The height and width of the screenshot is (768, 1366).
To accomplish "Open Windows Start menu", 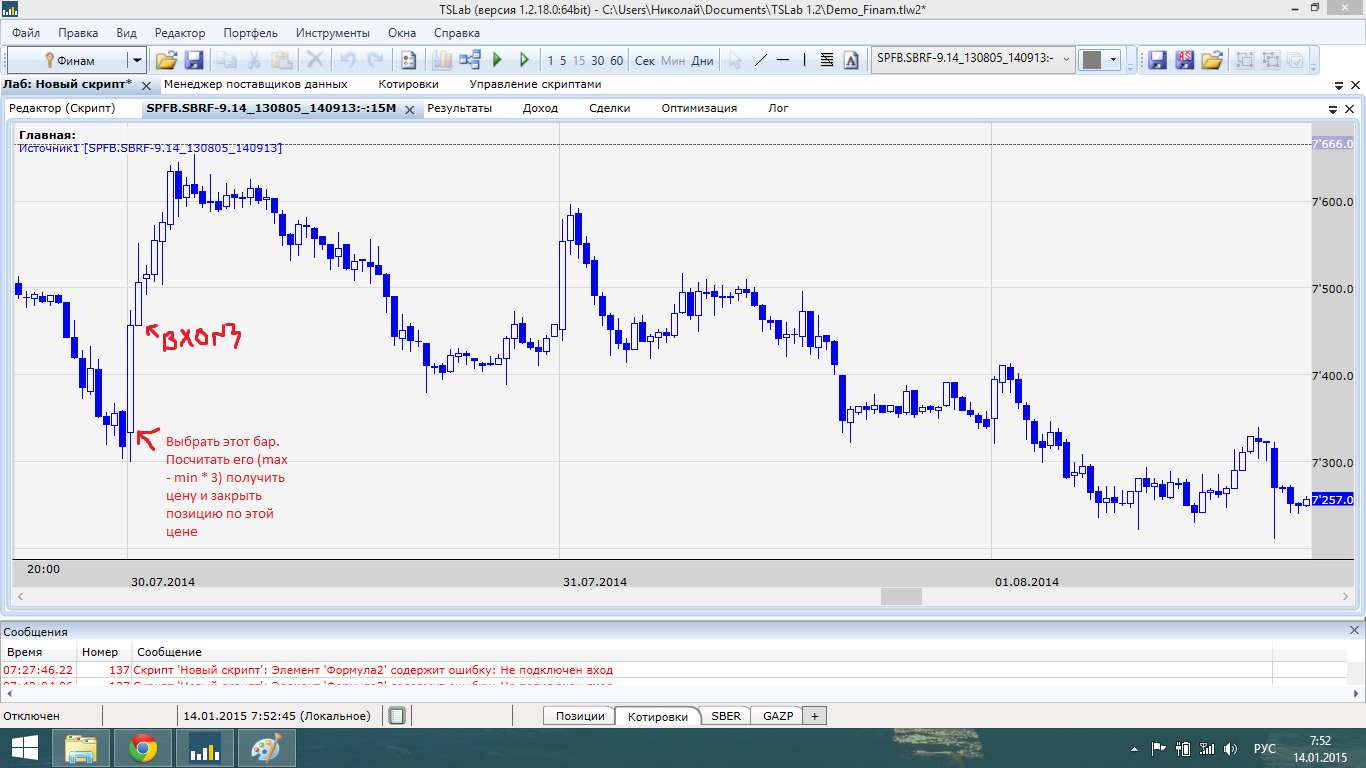I will [x=24, y=748].
